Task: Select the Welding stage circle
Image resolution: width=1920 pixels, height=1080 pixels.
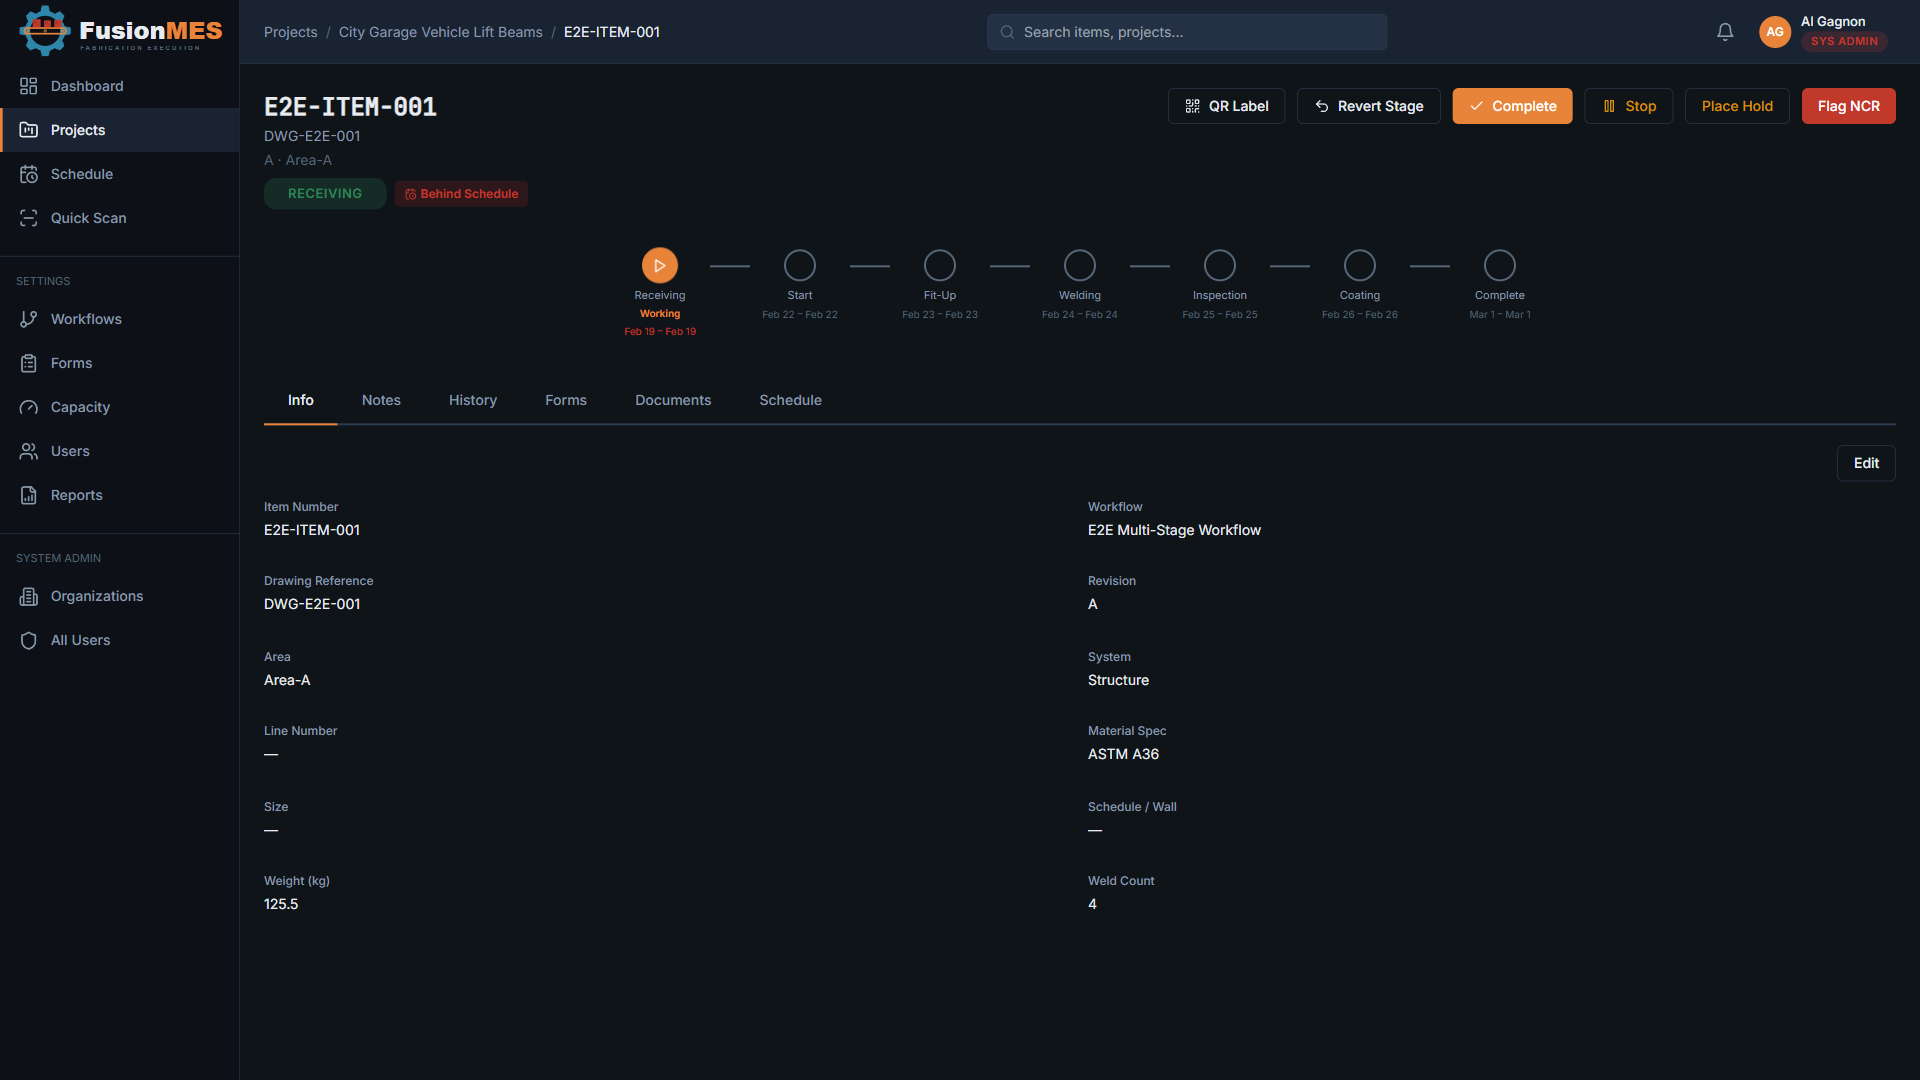Action: (x=1080, y=265)
